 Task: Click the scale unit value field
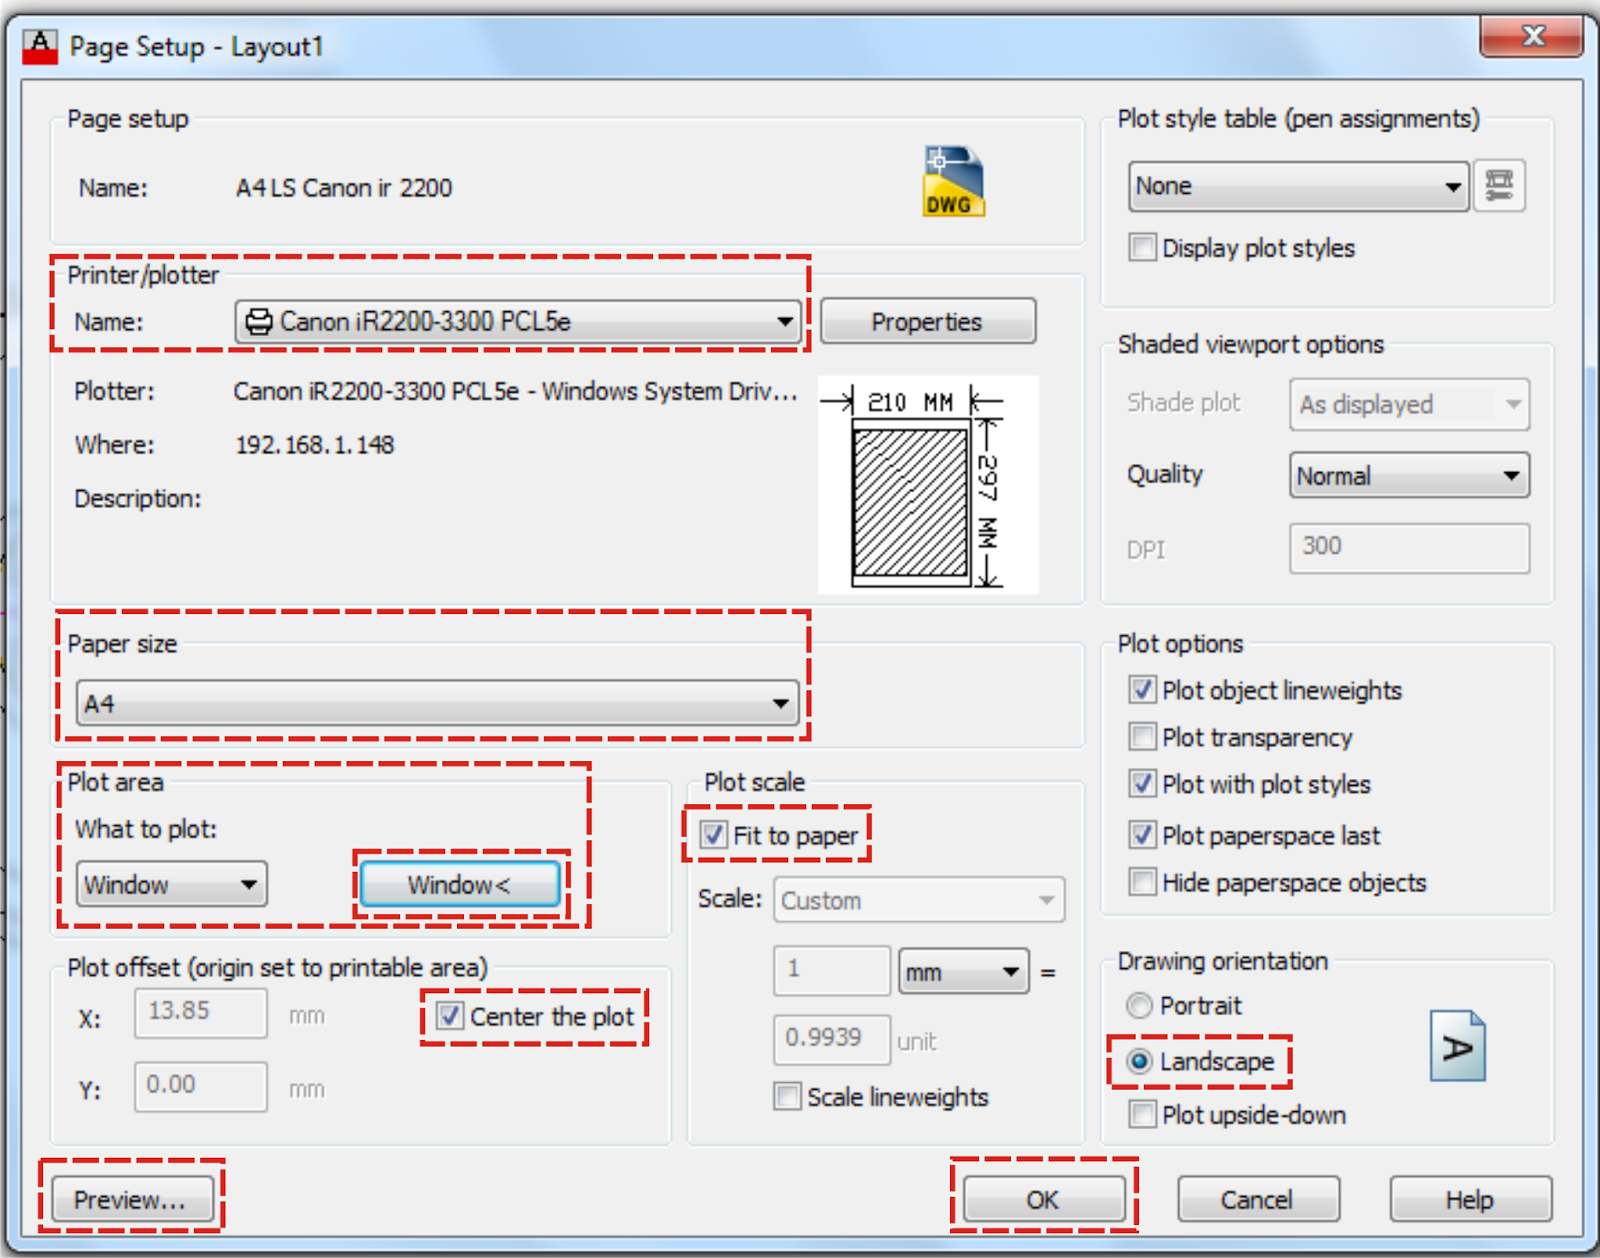point(831,1039)
